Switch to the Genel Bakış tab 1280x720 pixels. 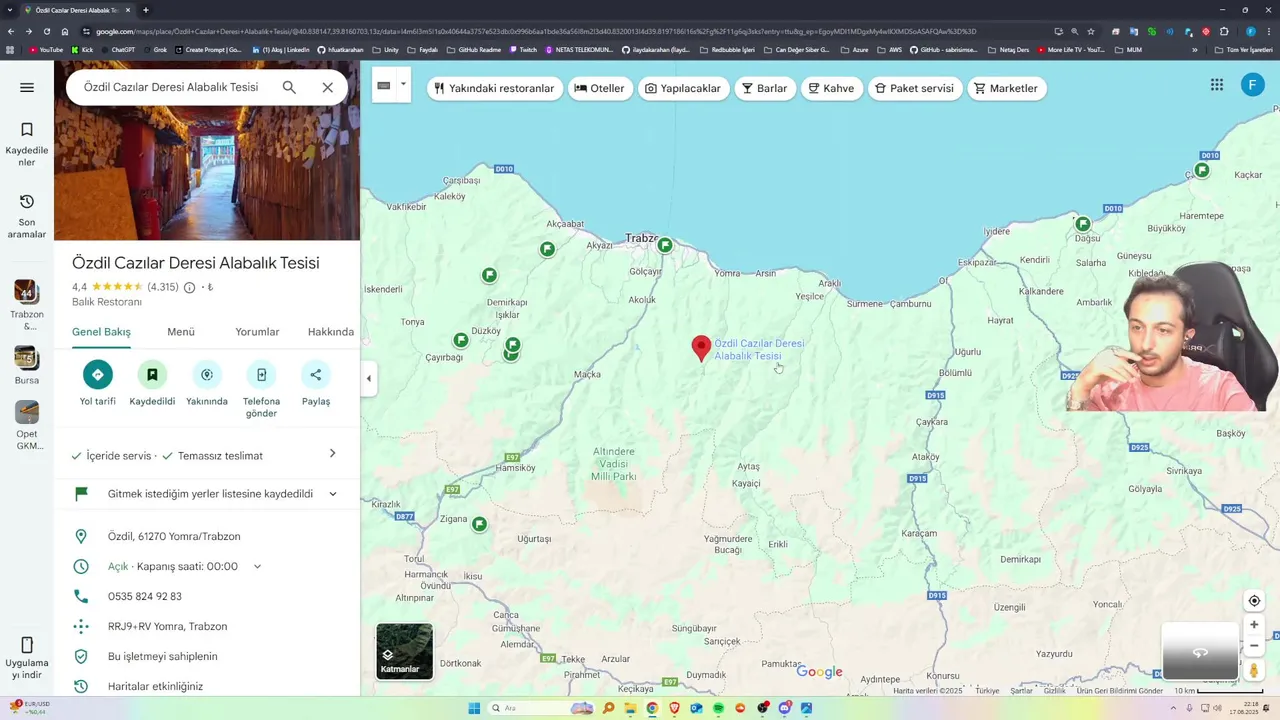point(101,332)
